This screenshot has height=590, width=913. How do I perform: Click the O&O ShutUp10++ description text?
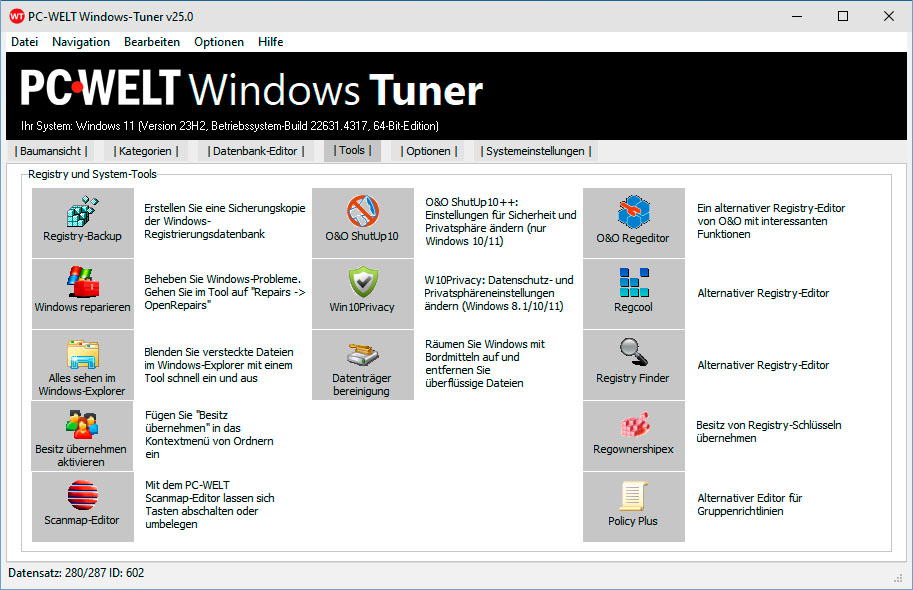pos(501,222)
